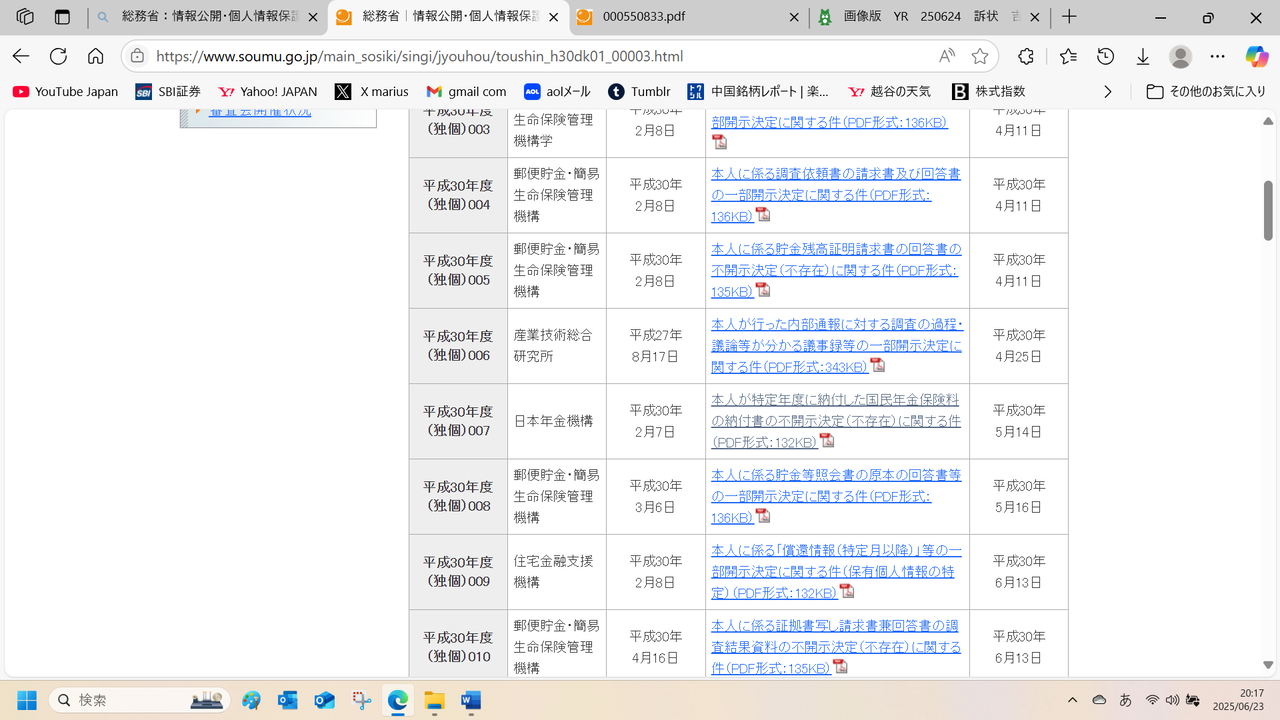Open Snipping Tool on taskbar
1280x720 pixels.
click(x=362, y=700)
